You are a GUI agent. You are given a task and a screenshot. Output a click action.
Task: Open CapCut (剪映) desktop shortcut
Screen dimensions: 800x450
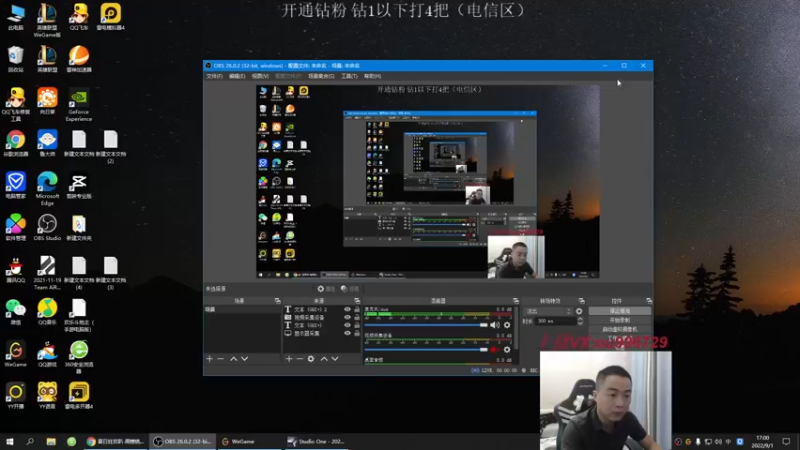[79, 186]
